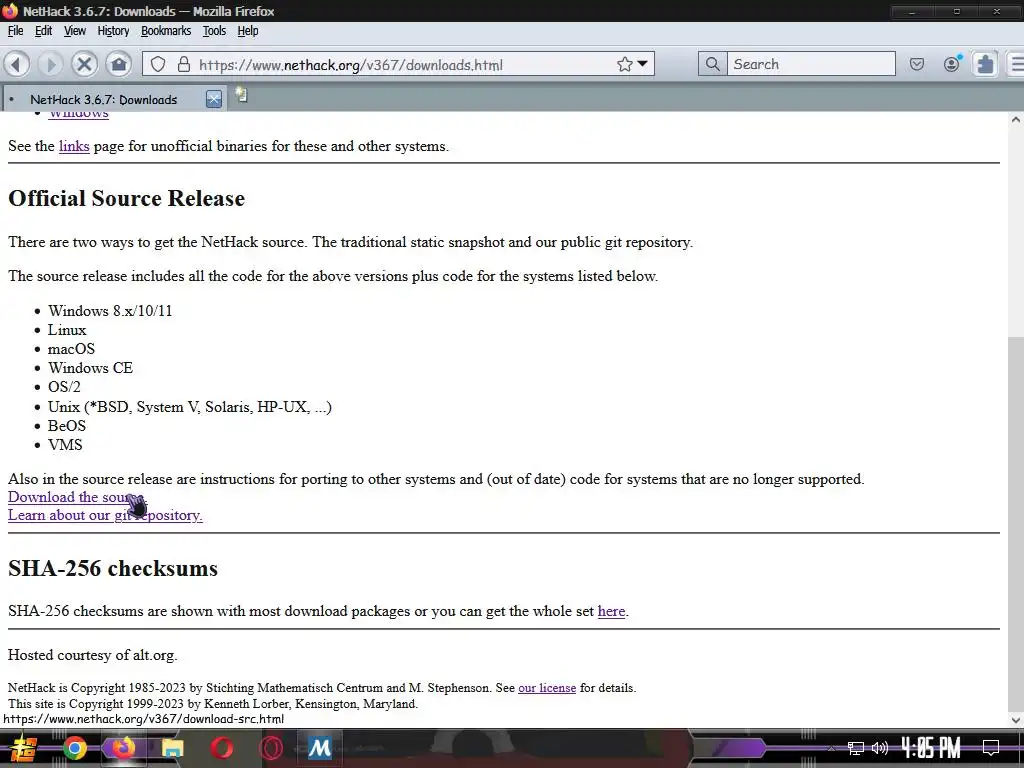Launch Opera browser from taskbar
The height and width of the screenshot is (768, 1024).
[x=221, y=748]
